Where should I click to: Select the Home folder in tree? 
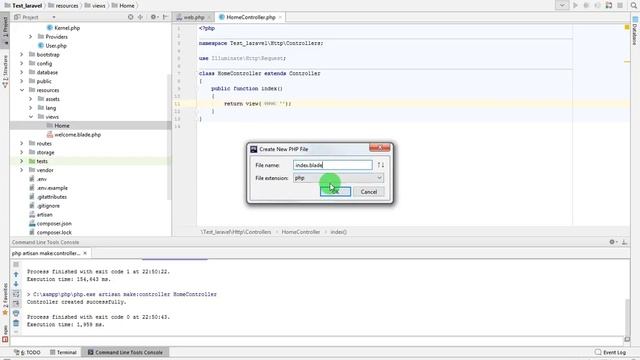point(62,126)
